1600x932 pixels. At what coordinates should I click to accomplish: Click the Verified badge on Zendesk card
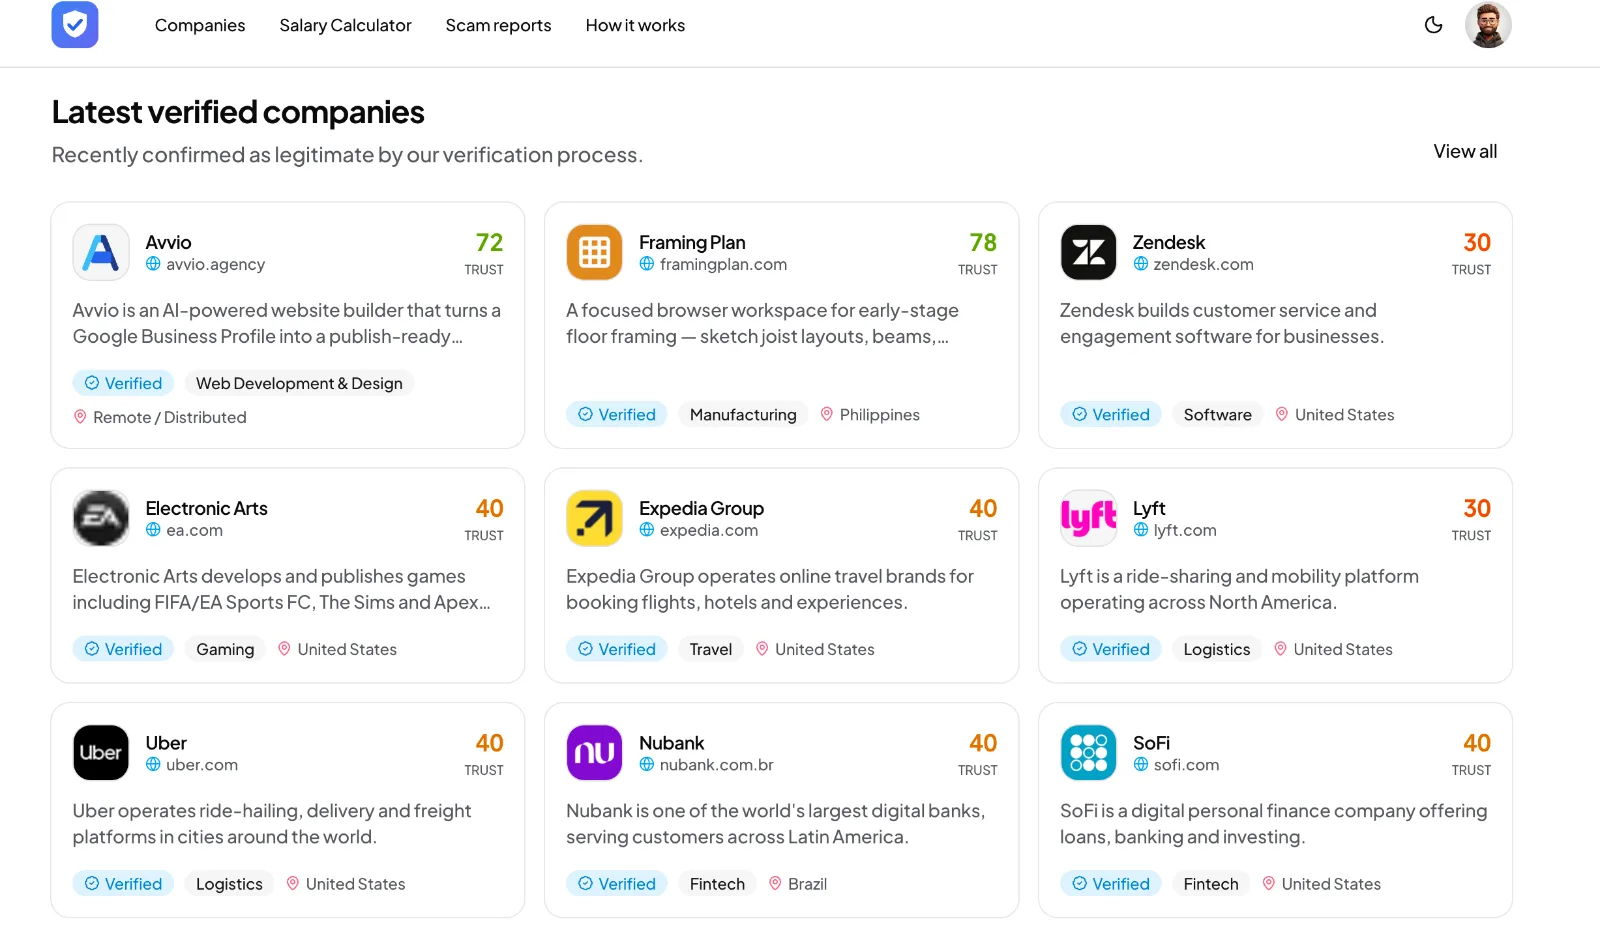(1111, 414)
